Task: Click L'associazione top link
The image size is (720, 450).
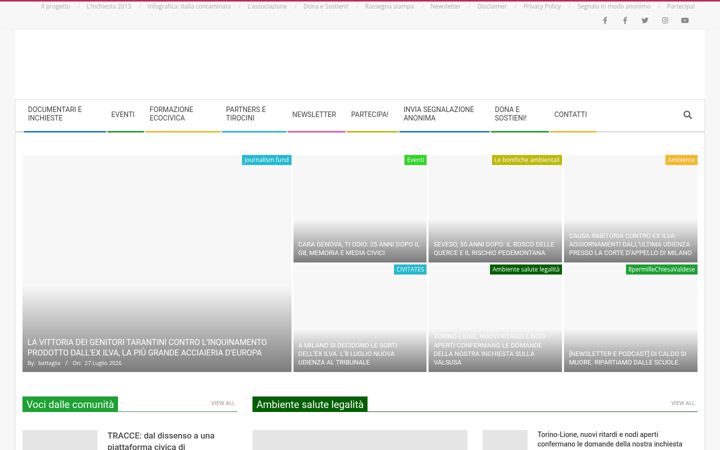Action: coord(267,6)
